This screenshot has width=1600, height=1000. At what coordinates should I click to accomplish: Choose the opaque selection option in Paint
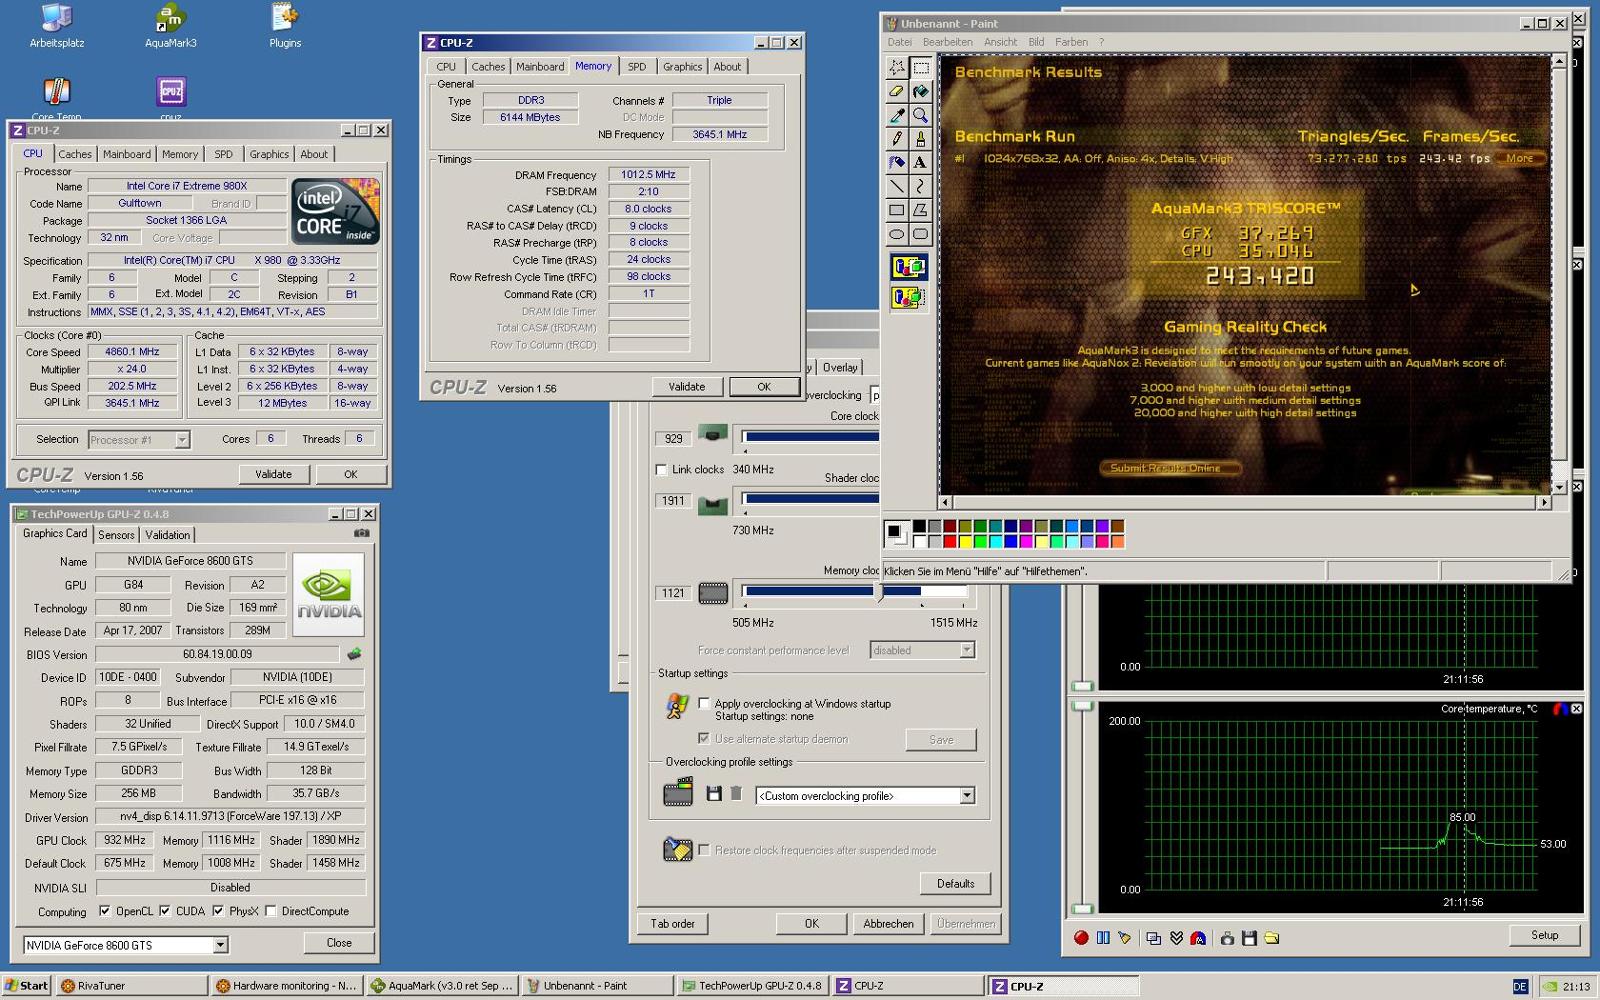909,267
